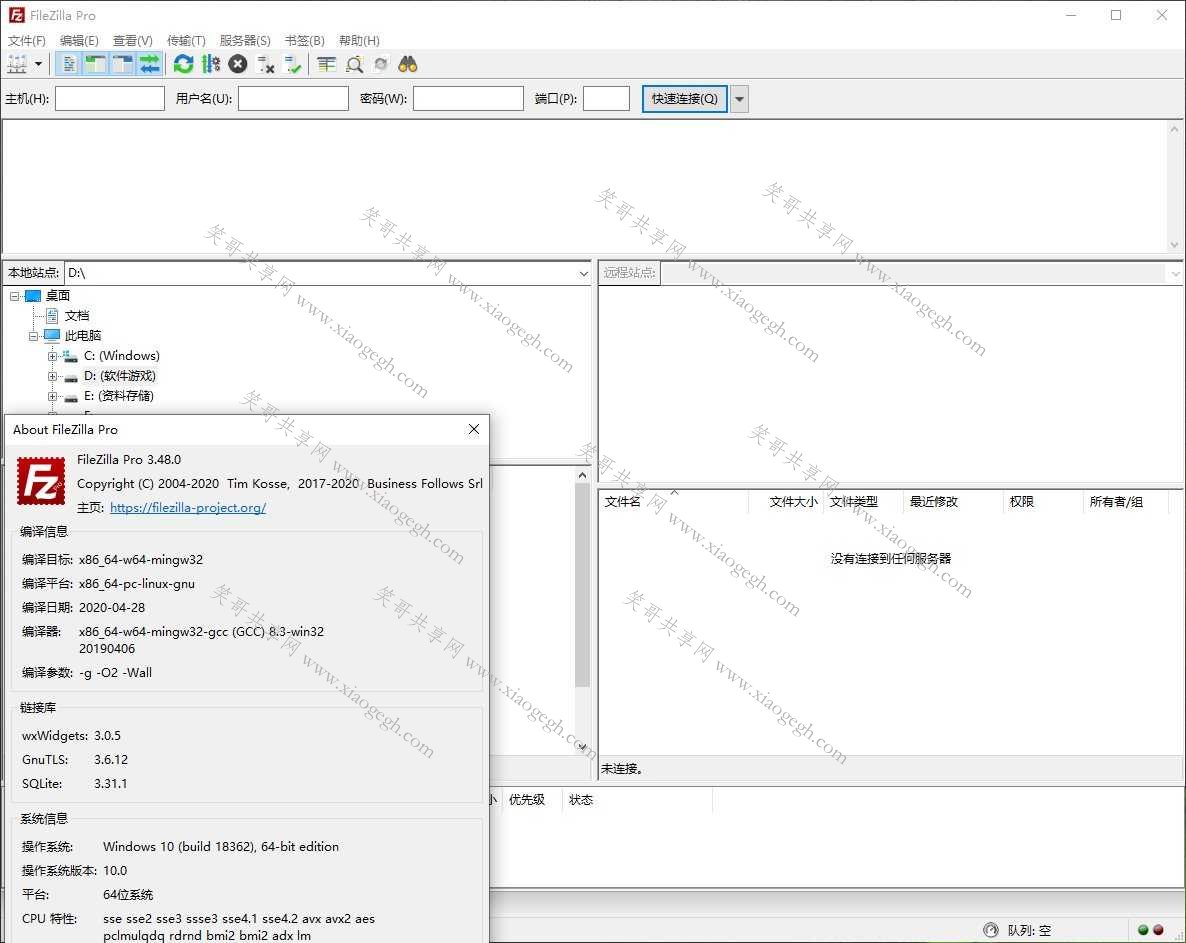
Task: Open the 服务器(S) menu
Action: pyautogui.click(x=245, y=40)
